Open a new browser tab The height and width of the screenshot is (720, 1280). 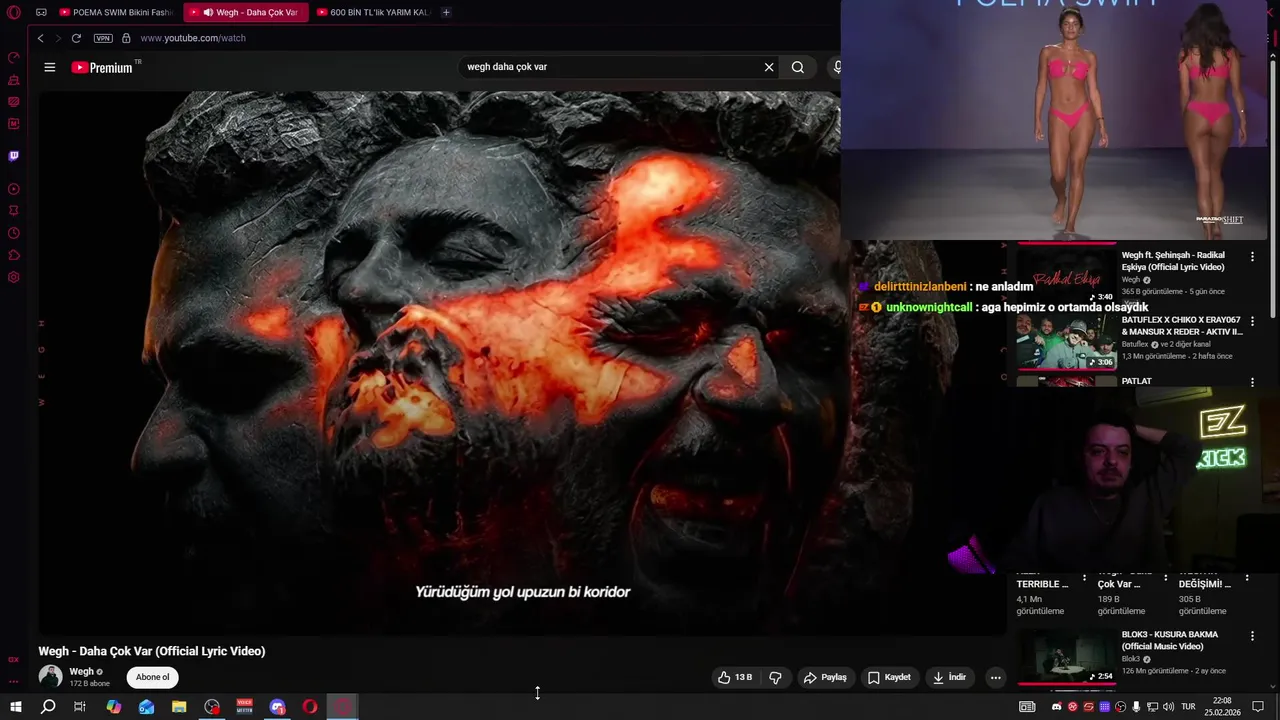[446, 12]
